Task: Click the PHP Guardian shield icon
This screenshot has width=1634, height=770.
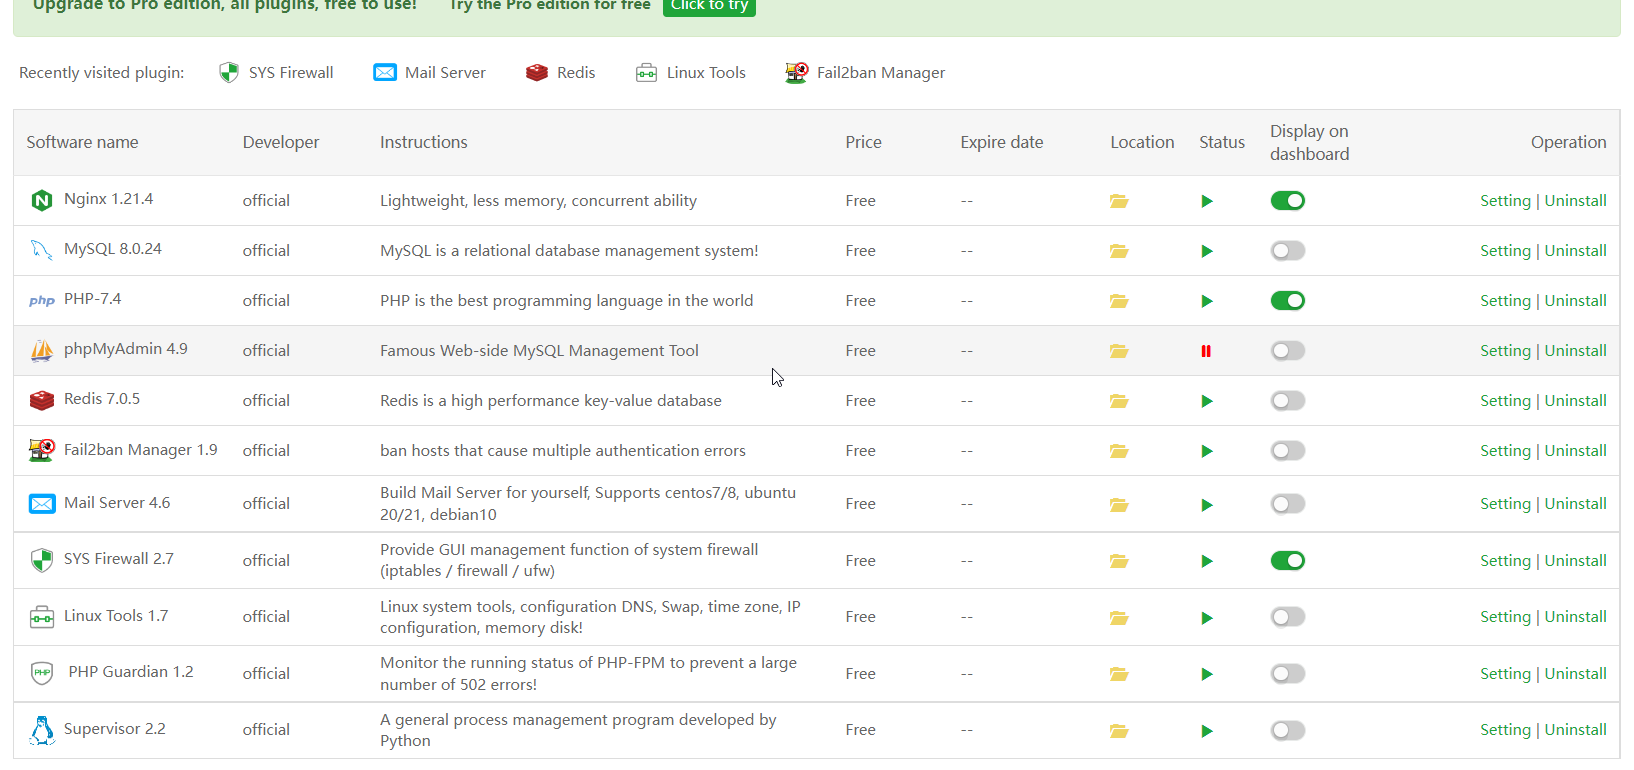Action: (x=42, y=673)
